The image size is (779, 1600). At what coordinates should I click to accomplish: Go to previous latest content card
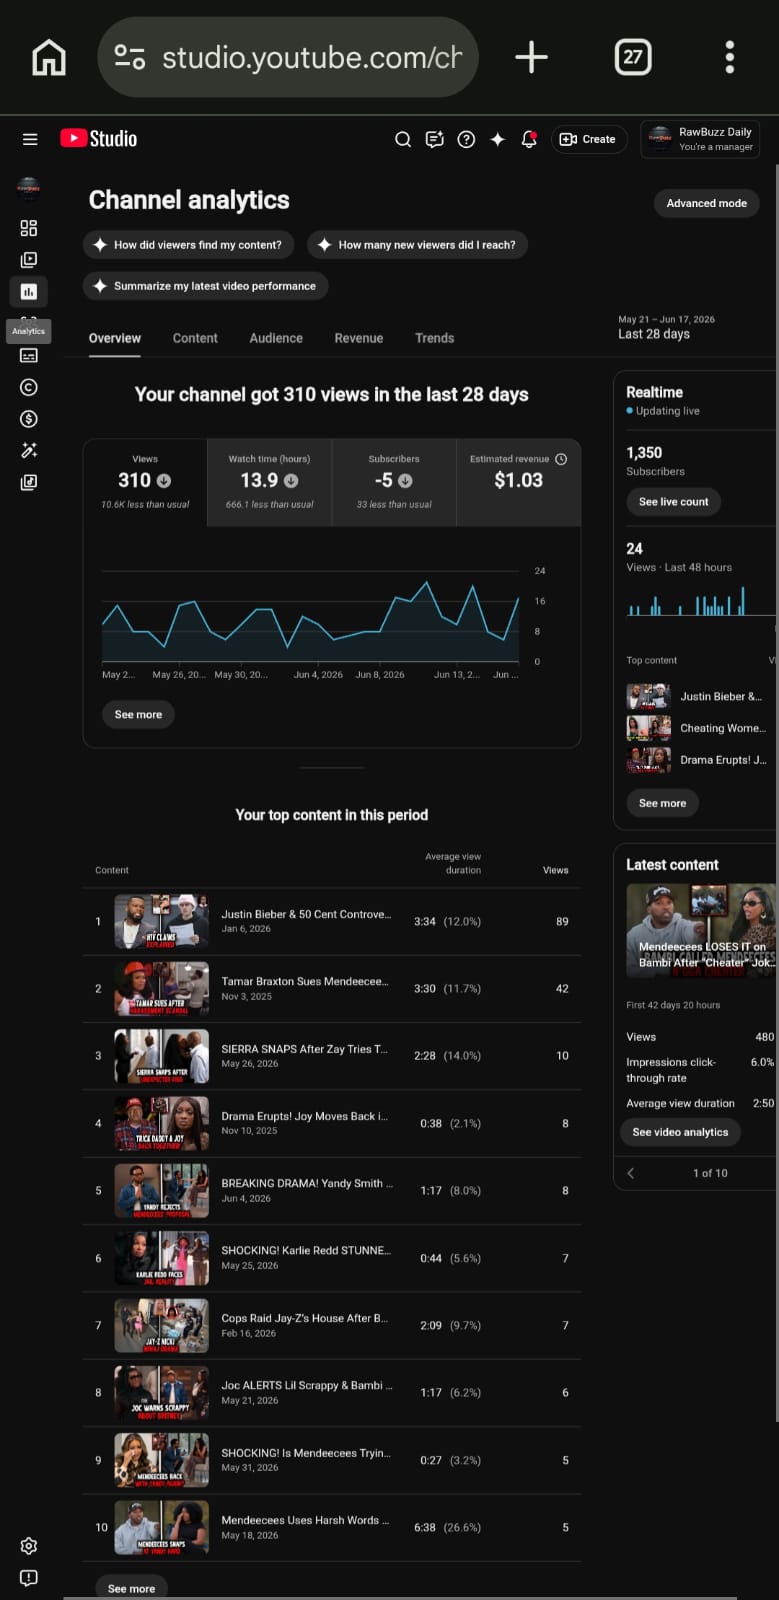coord(630,1173)
